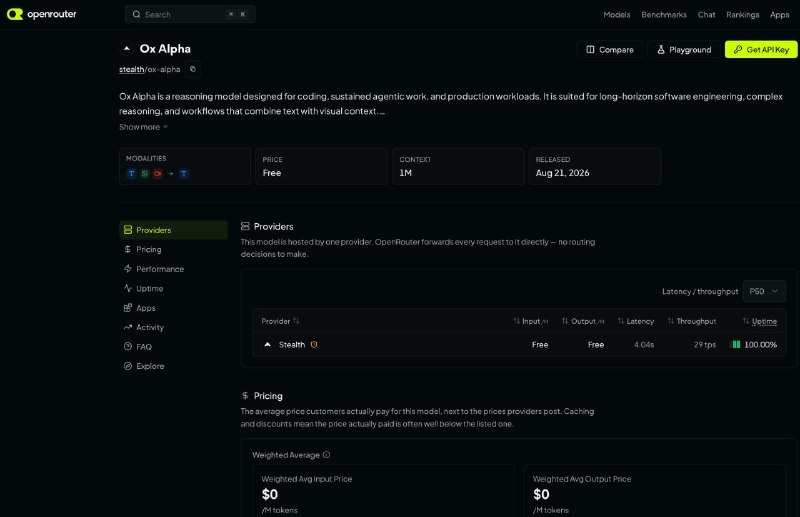
Task: Copy the stealth/ox-alpha model ID
Action: coord(192,69)
